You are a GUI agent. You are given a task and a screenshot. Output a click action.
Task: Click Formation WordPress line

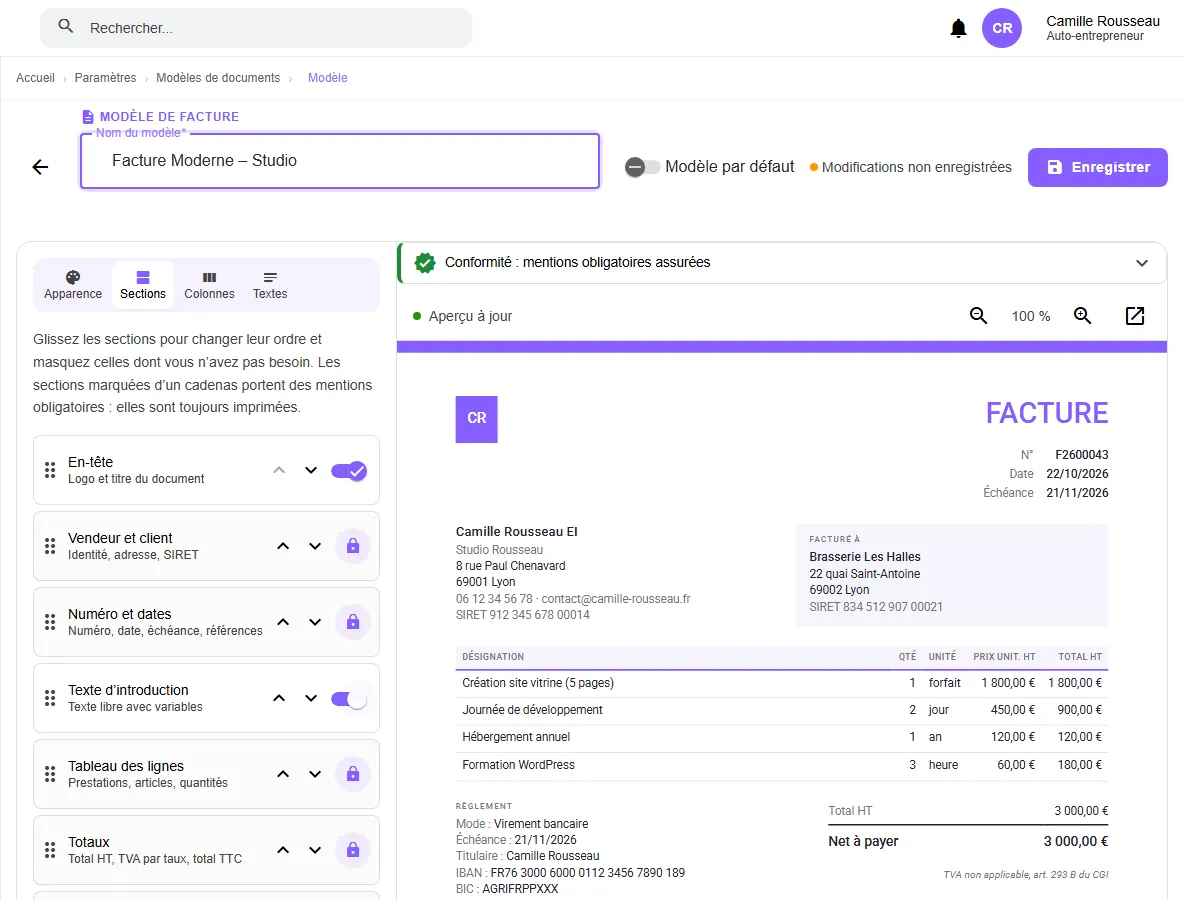pyautogui.click(x=782, y=765)
